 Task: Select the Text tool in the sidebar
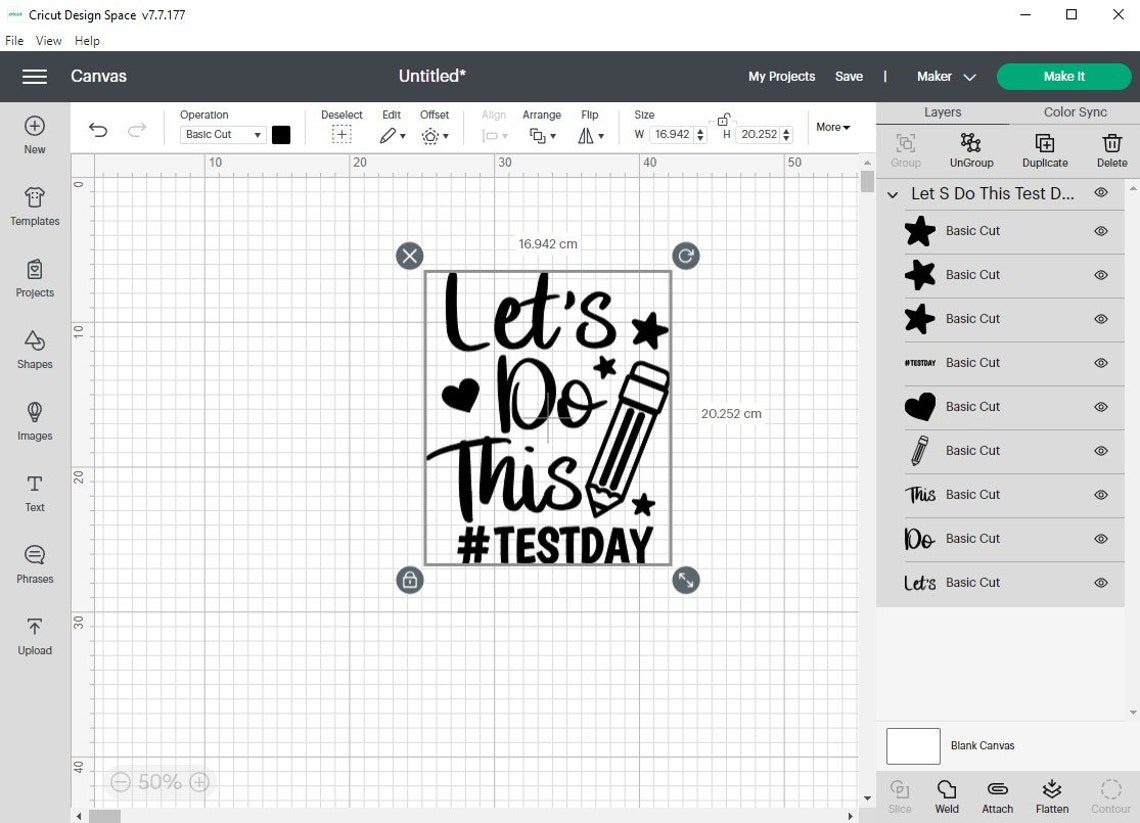tap(34, 493)
